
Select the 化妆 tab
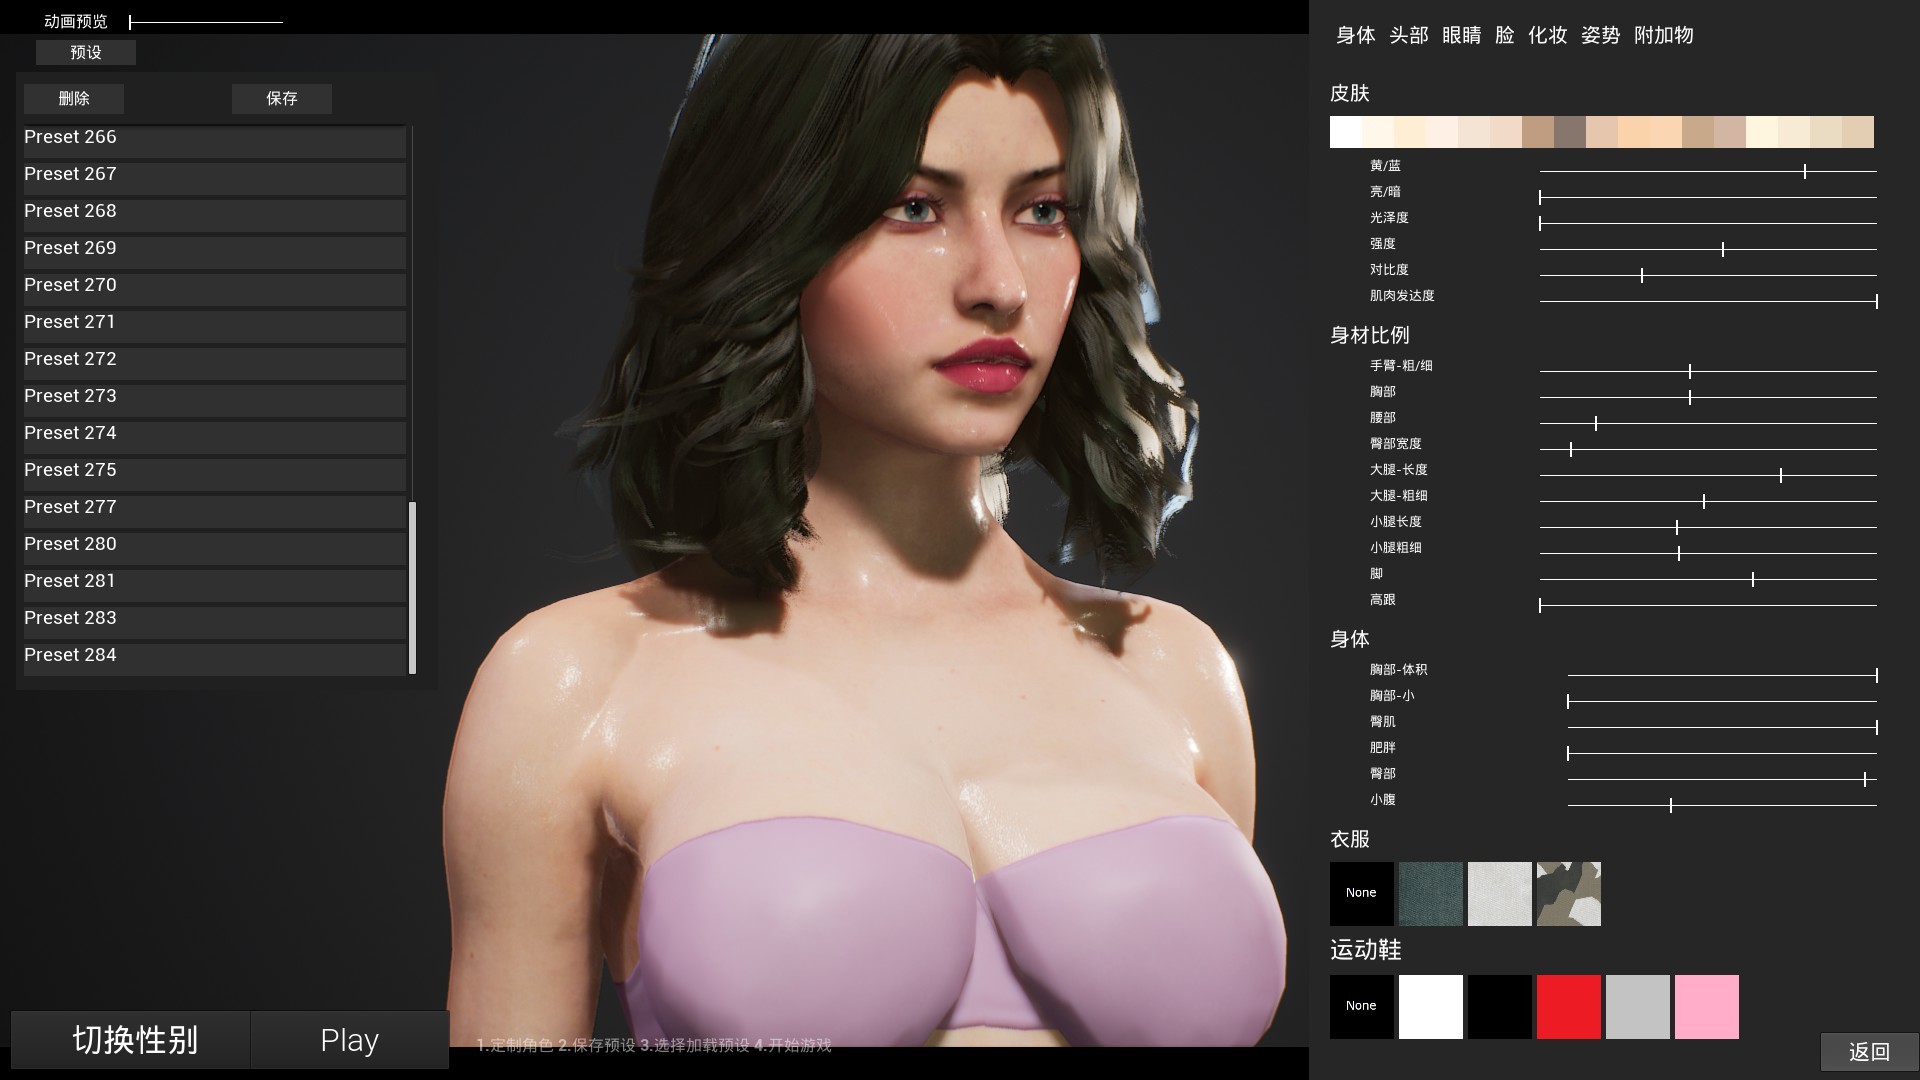pyautogui.click(x=1546, y=35)
